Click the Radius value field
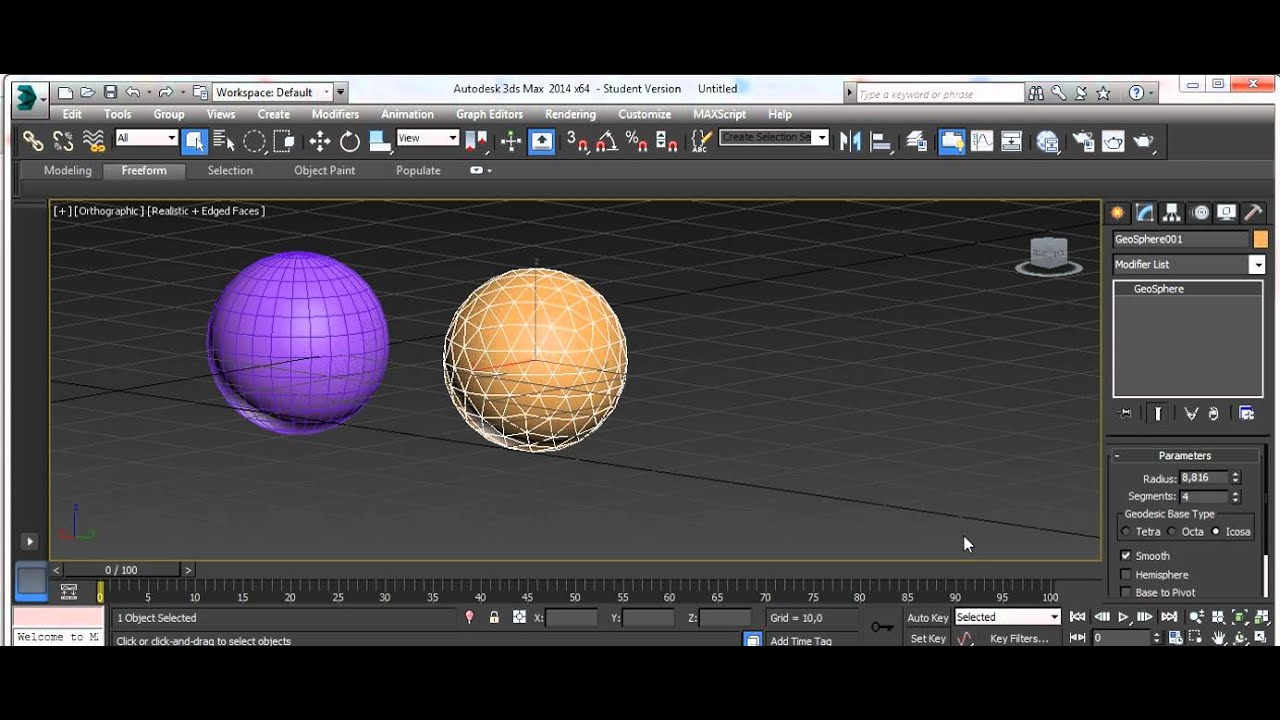This screenshot has height=720, width=1280. 1204,478
